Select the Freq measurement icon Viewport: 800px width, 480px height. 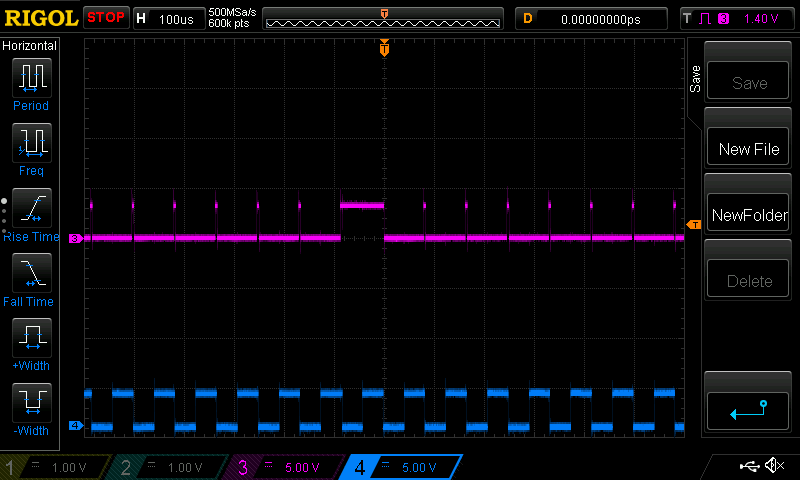(x=32, y=143)
